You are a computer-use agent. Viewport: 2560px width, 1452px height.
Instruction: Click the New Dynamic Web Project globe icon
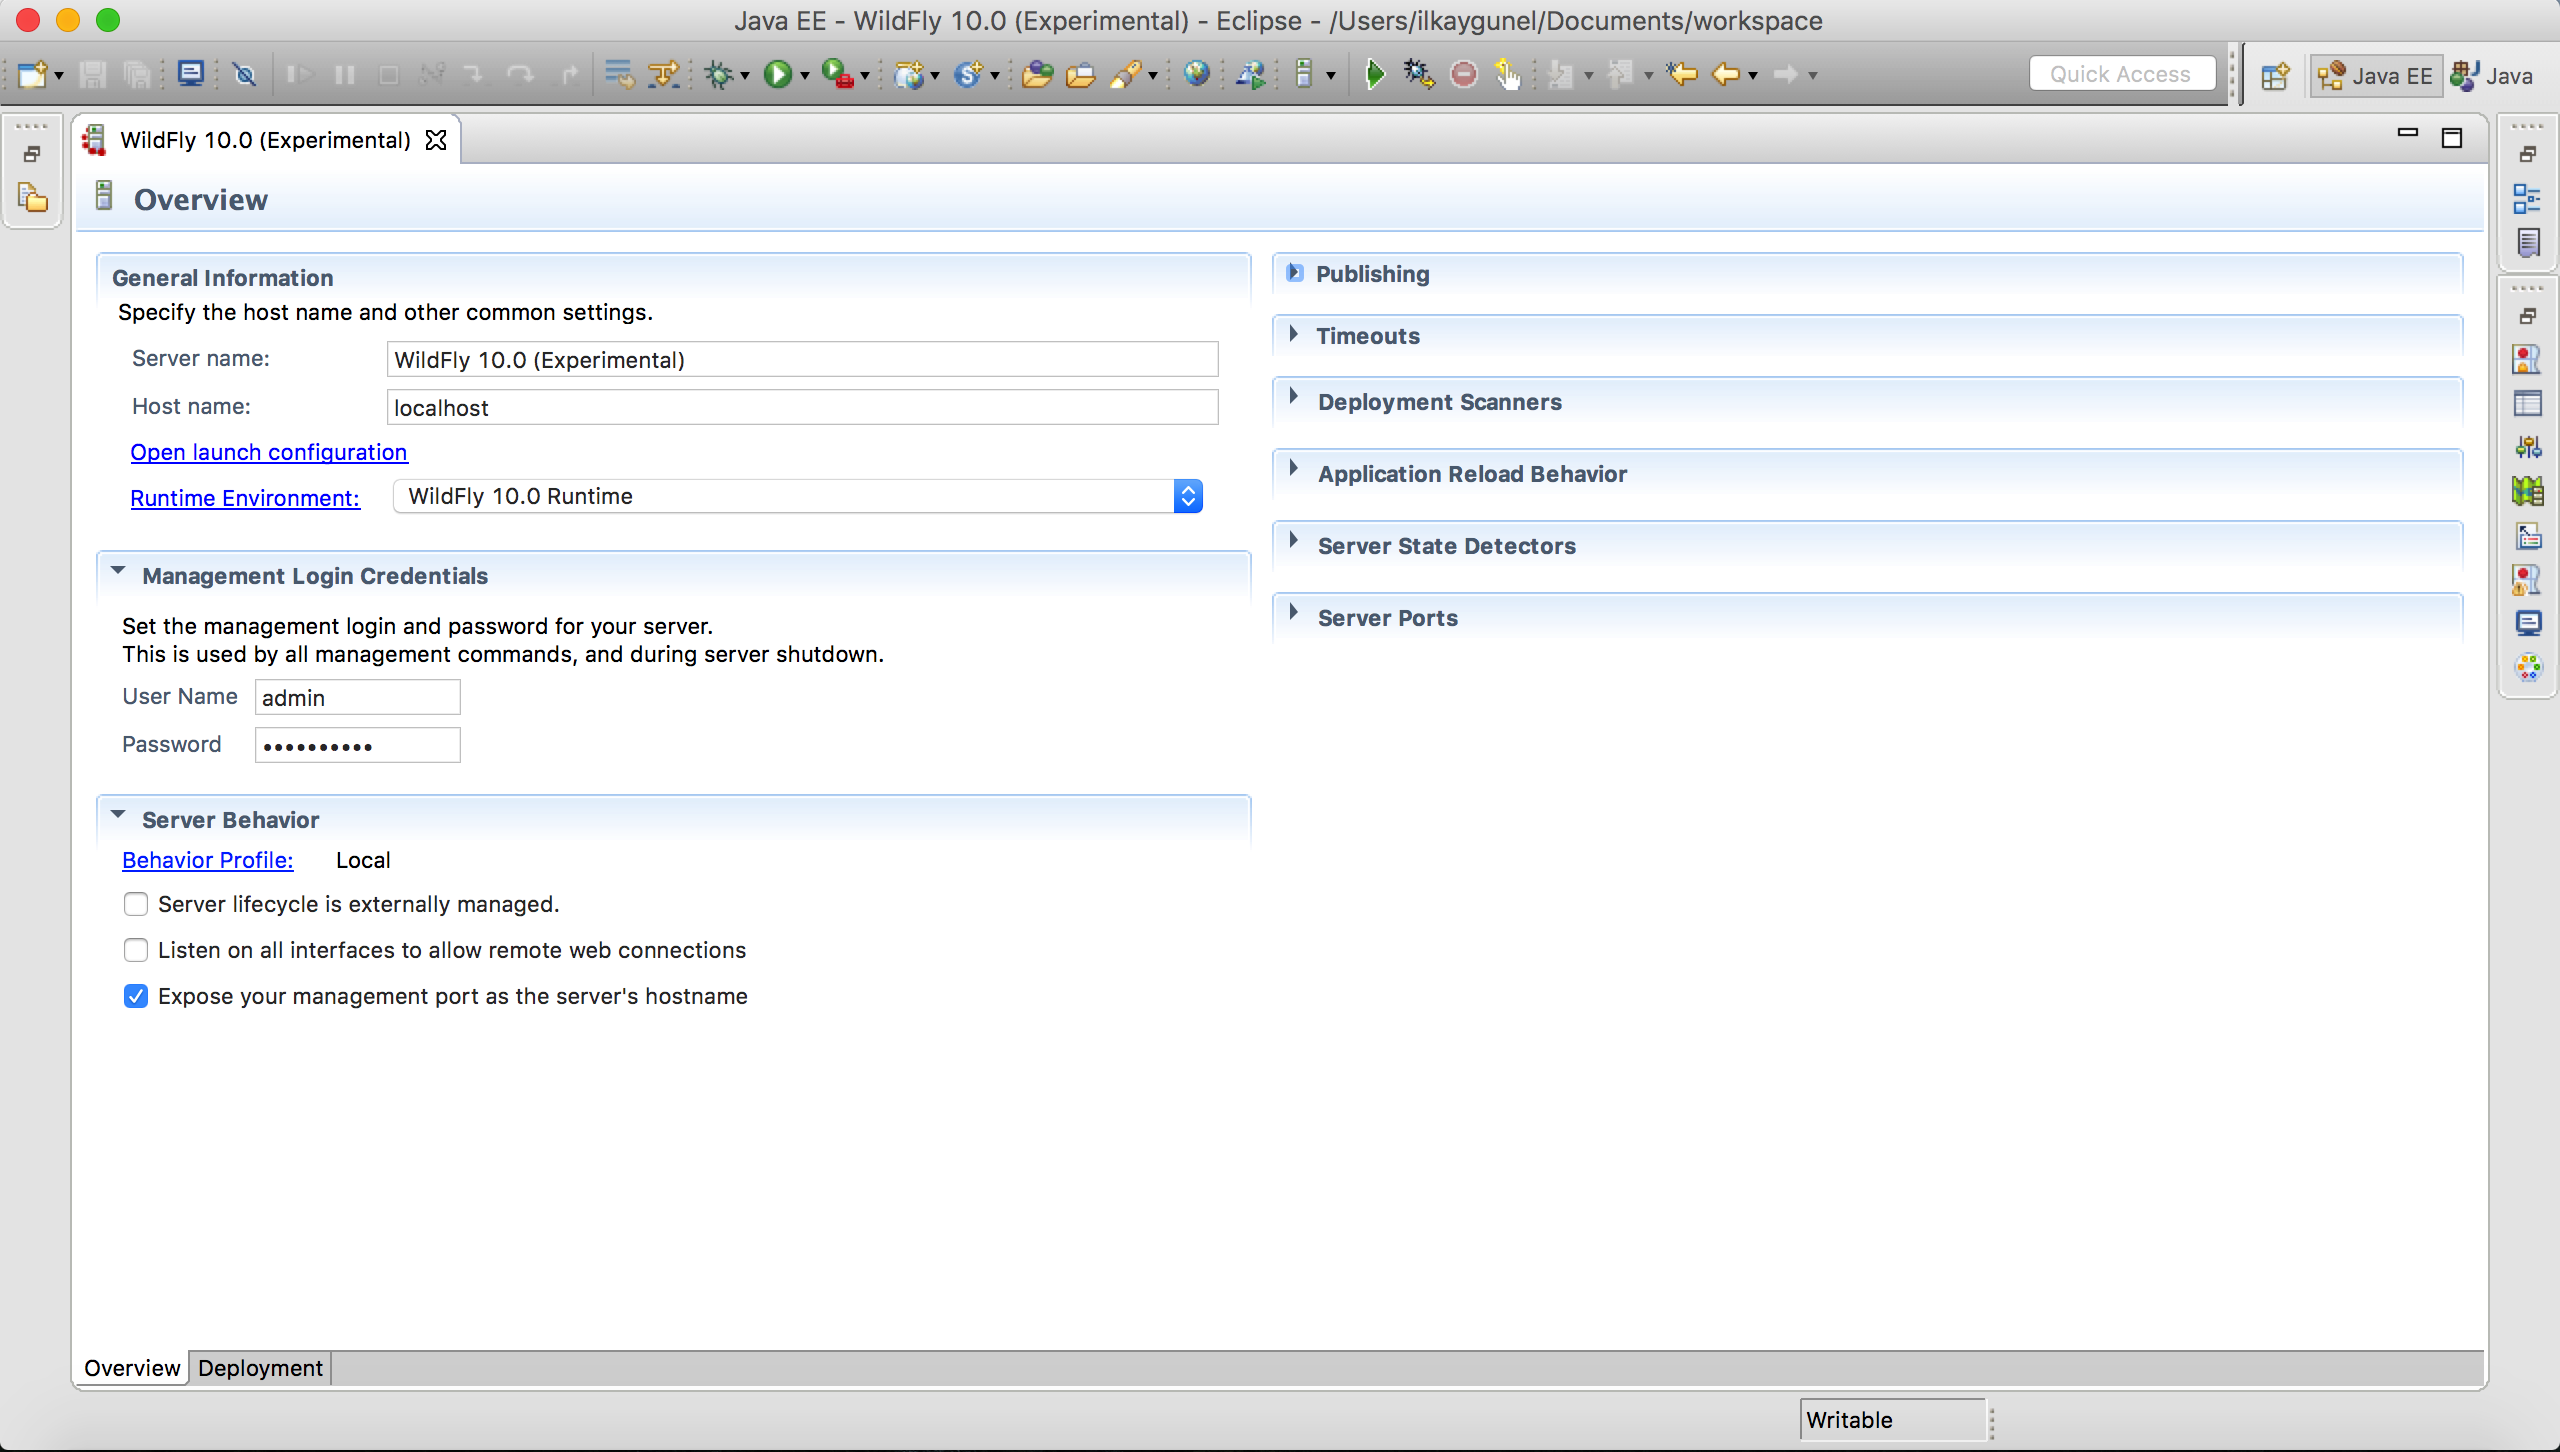click(908, 75)
